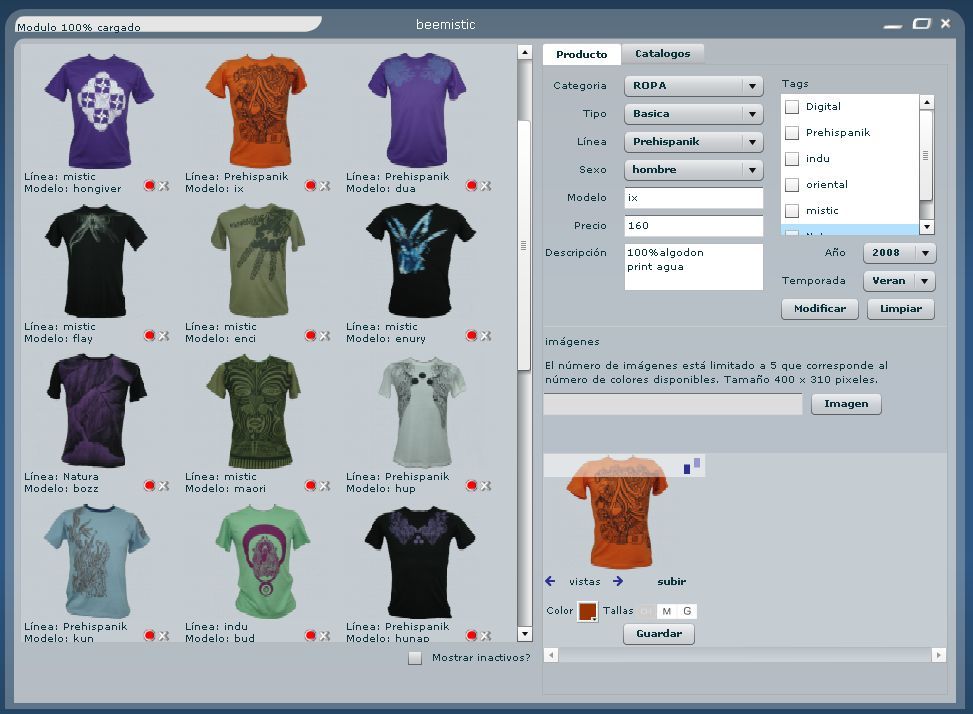Switch to the Producto tab
This screenshot has width=973, height=714.
tap(581, 54)
